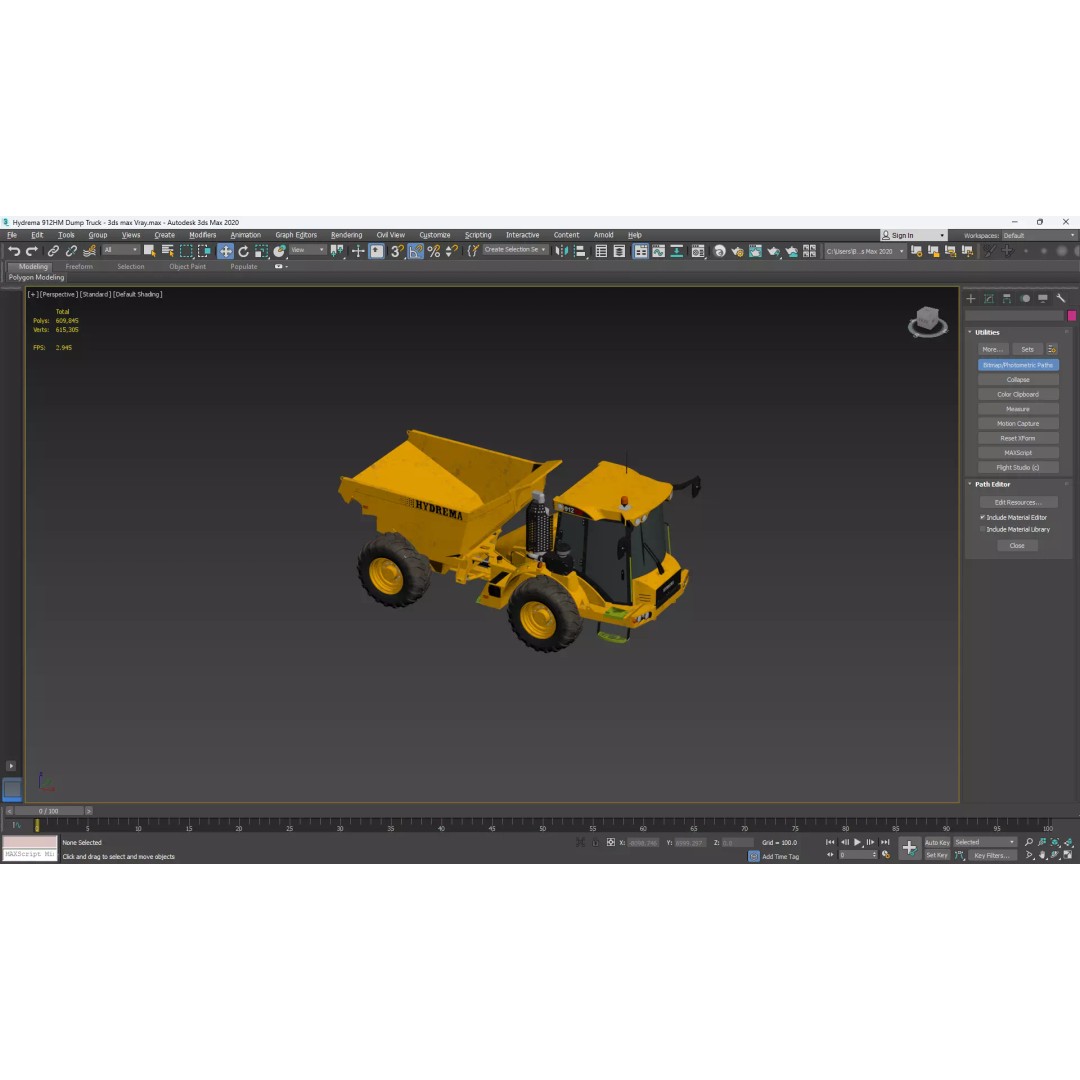Select the Select and Scale tool
Viewport: 1080px width, 1080px height.
(261, 251)
